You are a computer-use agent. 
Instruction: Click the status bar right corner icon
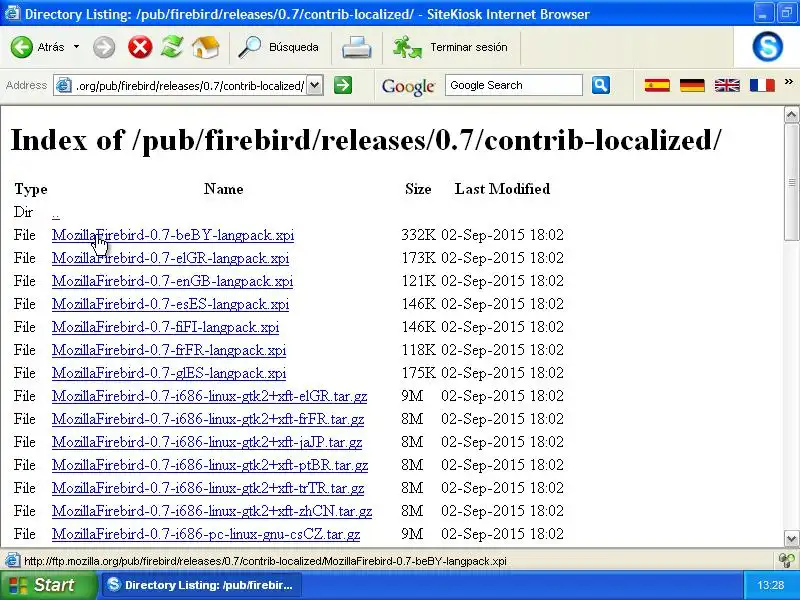[x=787, y=561]
